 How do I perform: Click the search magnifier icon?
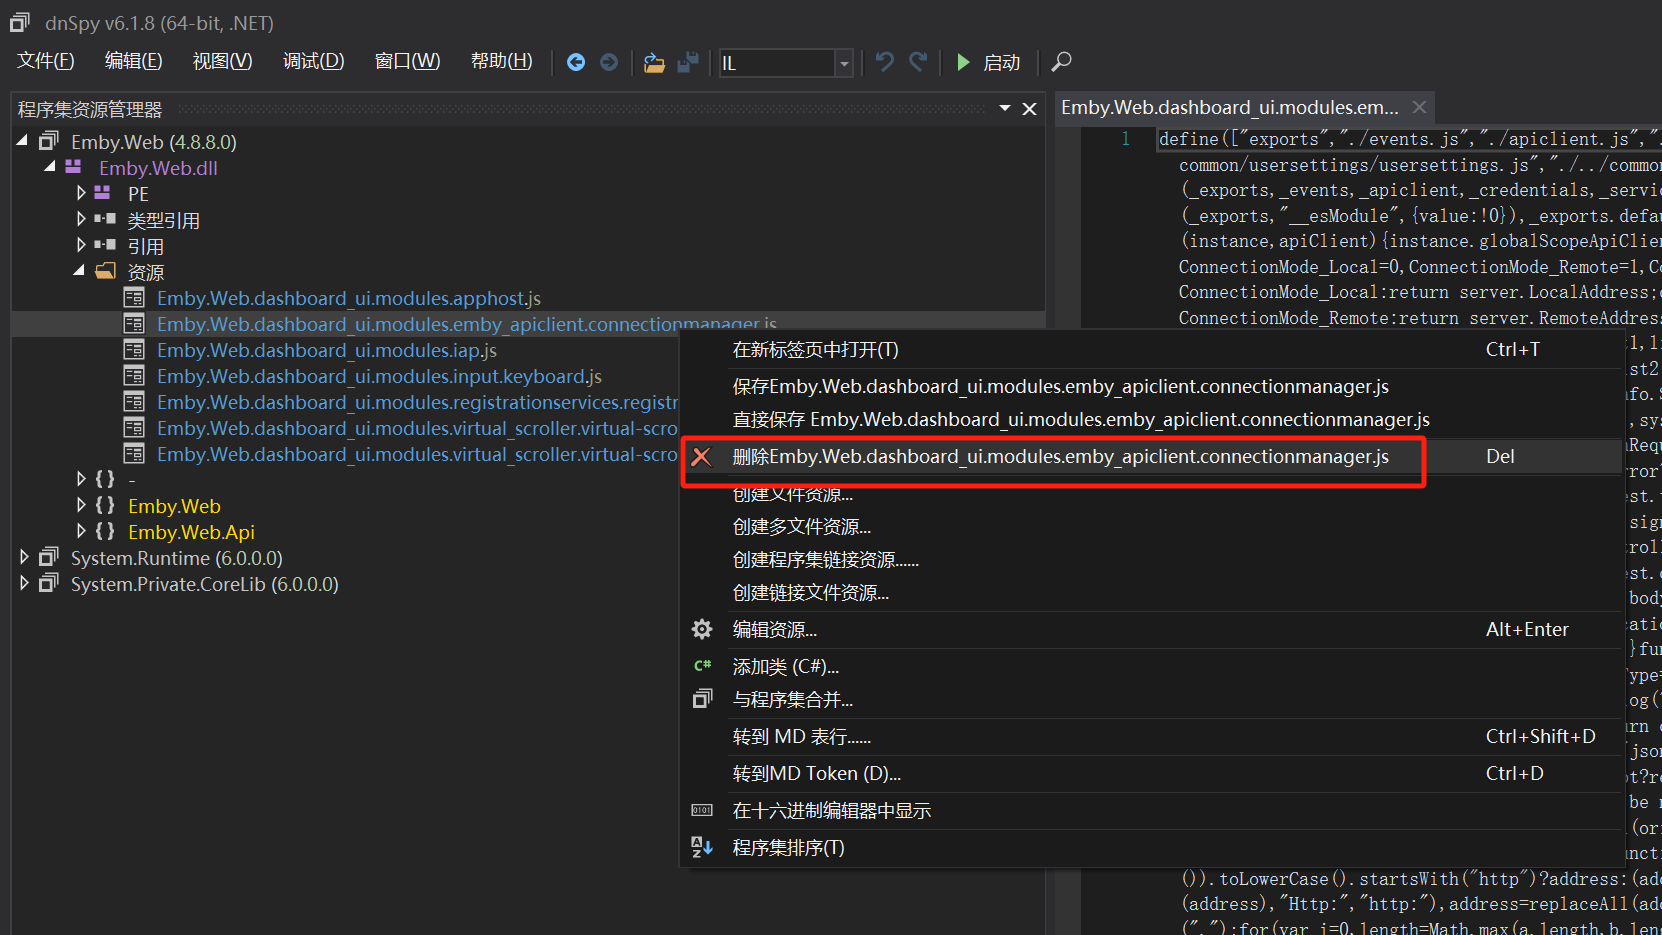click(1061, 62)
